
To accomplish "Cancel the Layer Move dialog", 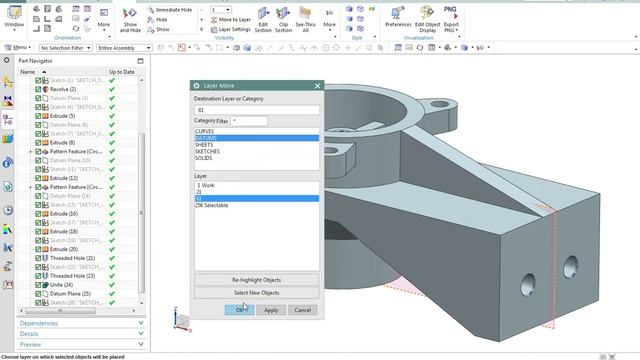I will (x=302, y=310).
